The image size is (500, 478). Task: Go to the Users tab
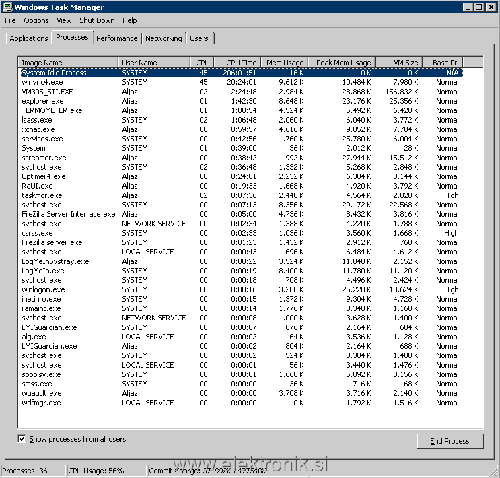click(199, 38)
